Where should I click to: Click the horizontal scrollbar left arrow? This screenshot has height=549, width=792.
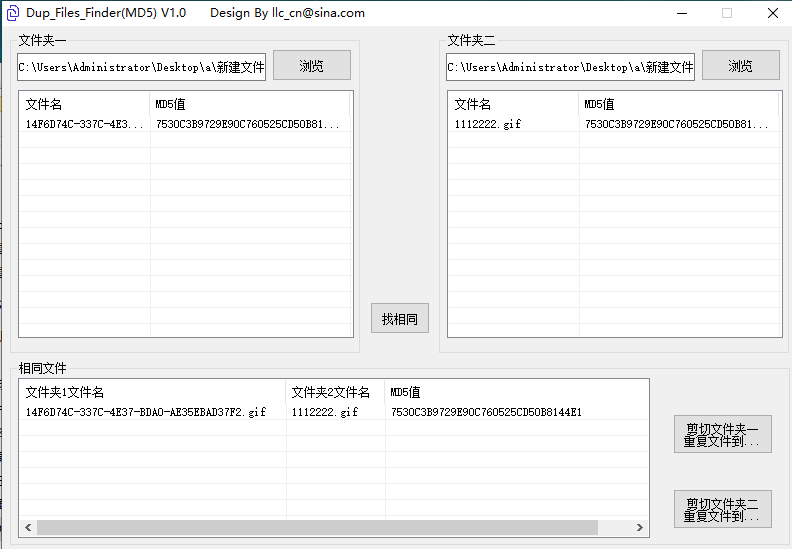click(28, 527)
